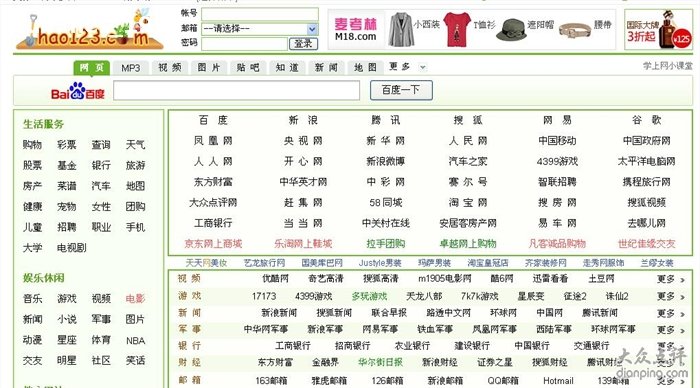700x388 pixels.
Task: Open the 世纪佳缘交友 link
Action: (646, 244)
